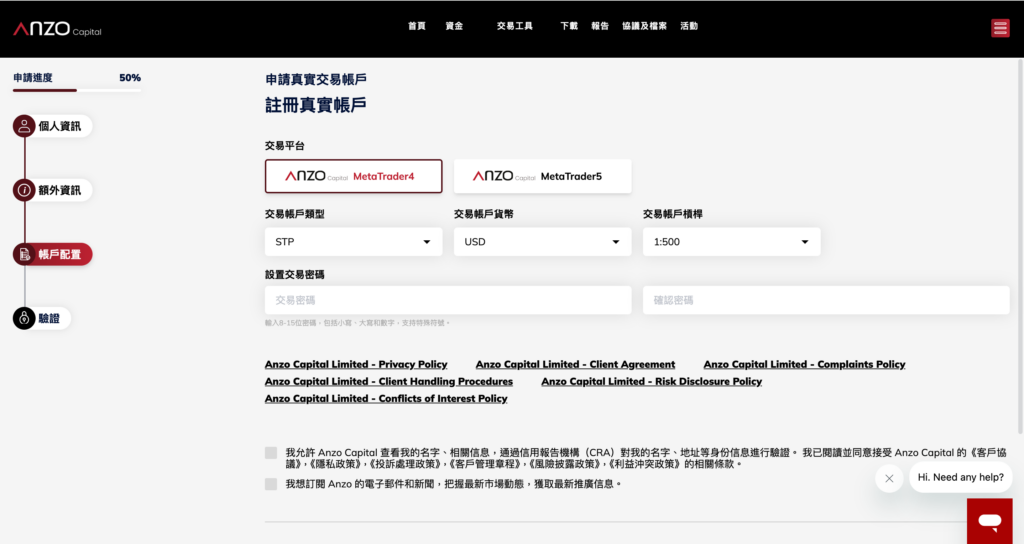Open the 交易帳戶槓桿 1:500 dropdown
The height and width of the screenshot is (544, 1024).
point(731,242)
